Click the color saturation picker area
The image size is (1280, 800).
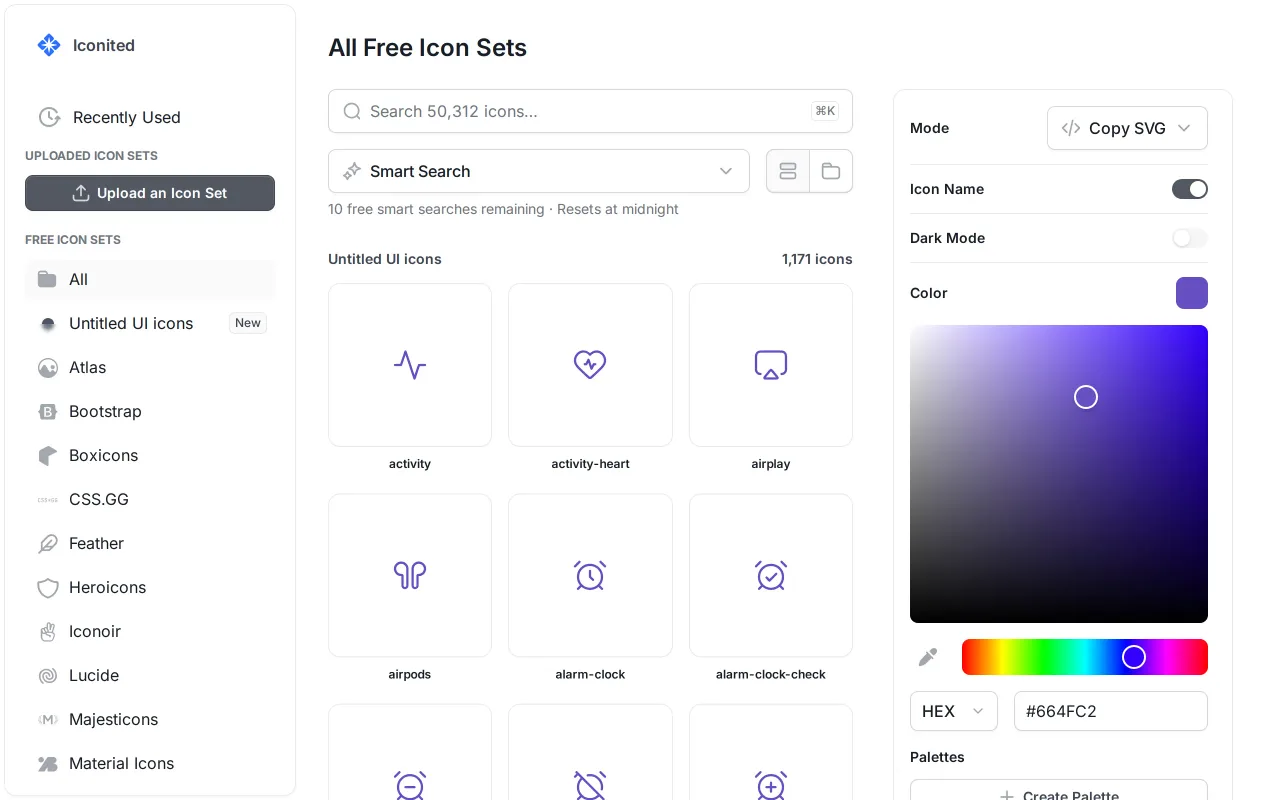tap(1059, 474)
